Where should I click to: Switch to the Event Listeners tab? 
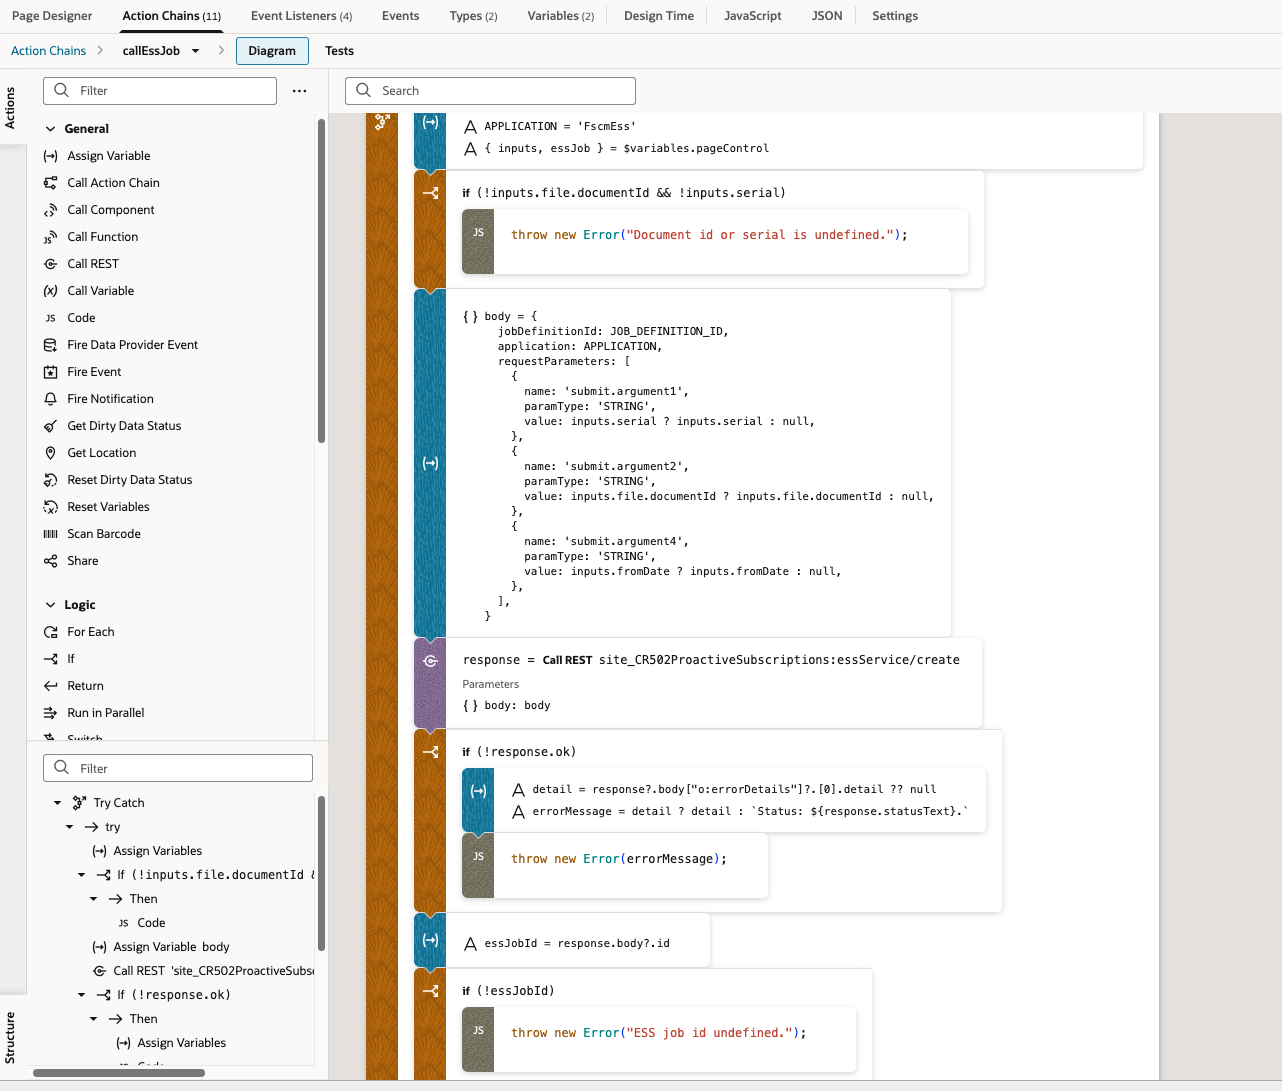point(301,16)
